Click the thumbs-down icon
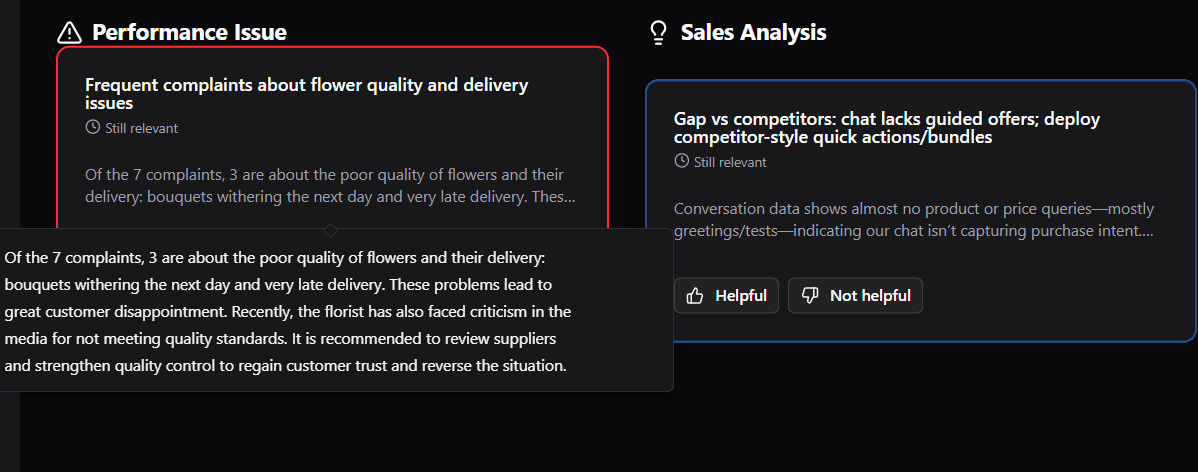This screenshot has height=472, width=1198. [811, 296]
